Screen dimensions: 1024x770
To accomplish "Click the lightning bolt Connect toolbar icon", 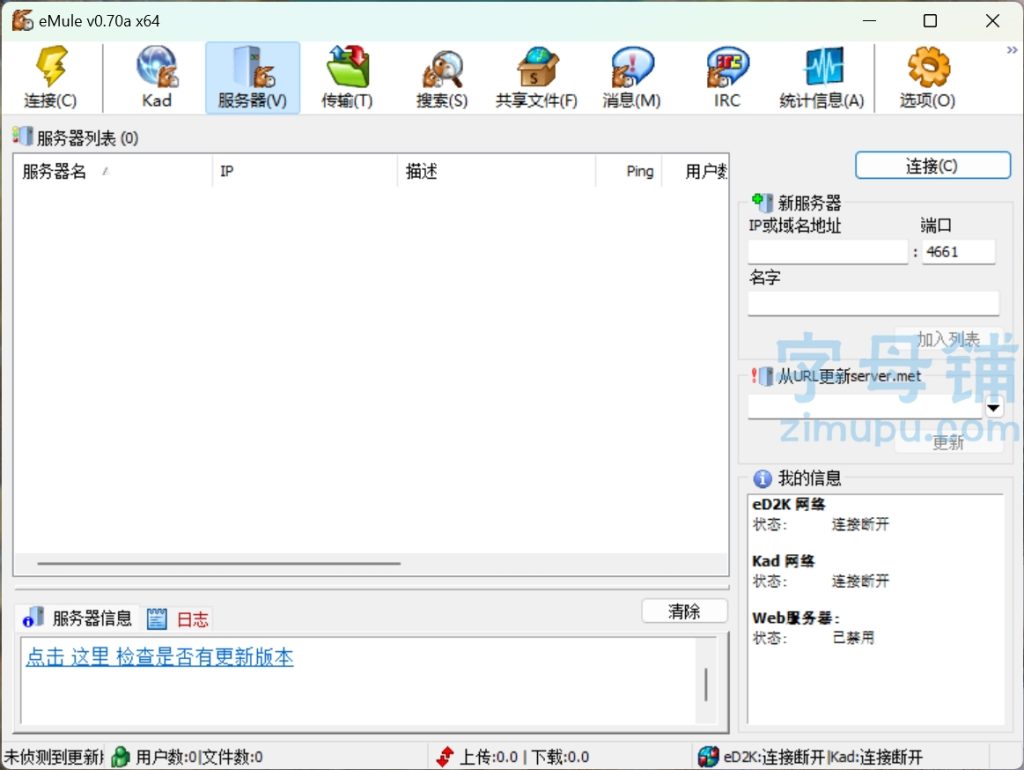I will (x=51, y=78).
